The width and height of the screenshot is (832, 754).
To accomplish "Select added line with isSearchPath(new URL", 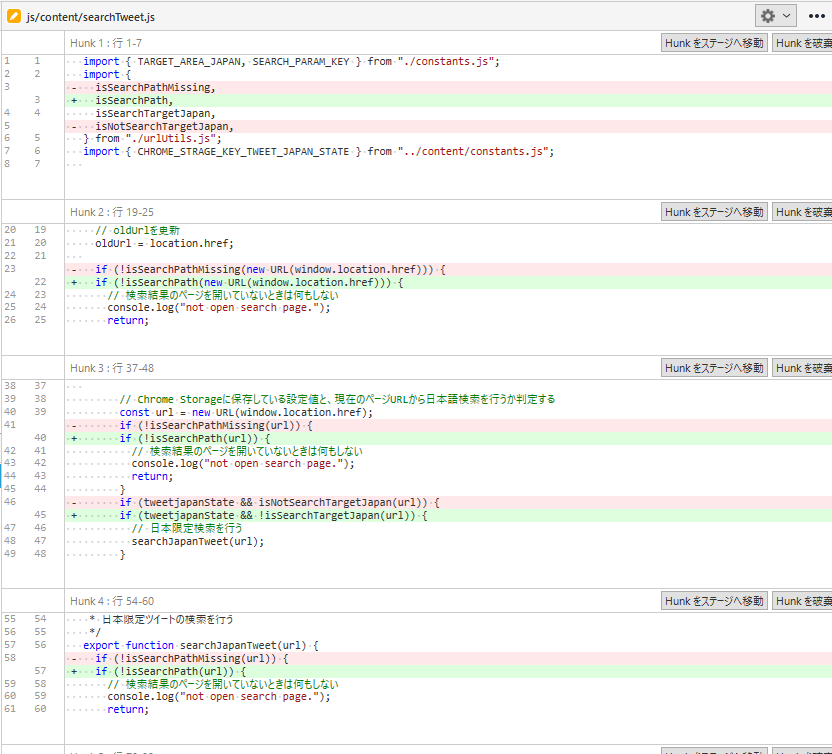I will pyautogui.click(x=448, y=282).
